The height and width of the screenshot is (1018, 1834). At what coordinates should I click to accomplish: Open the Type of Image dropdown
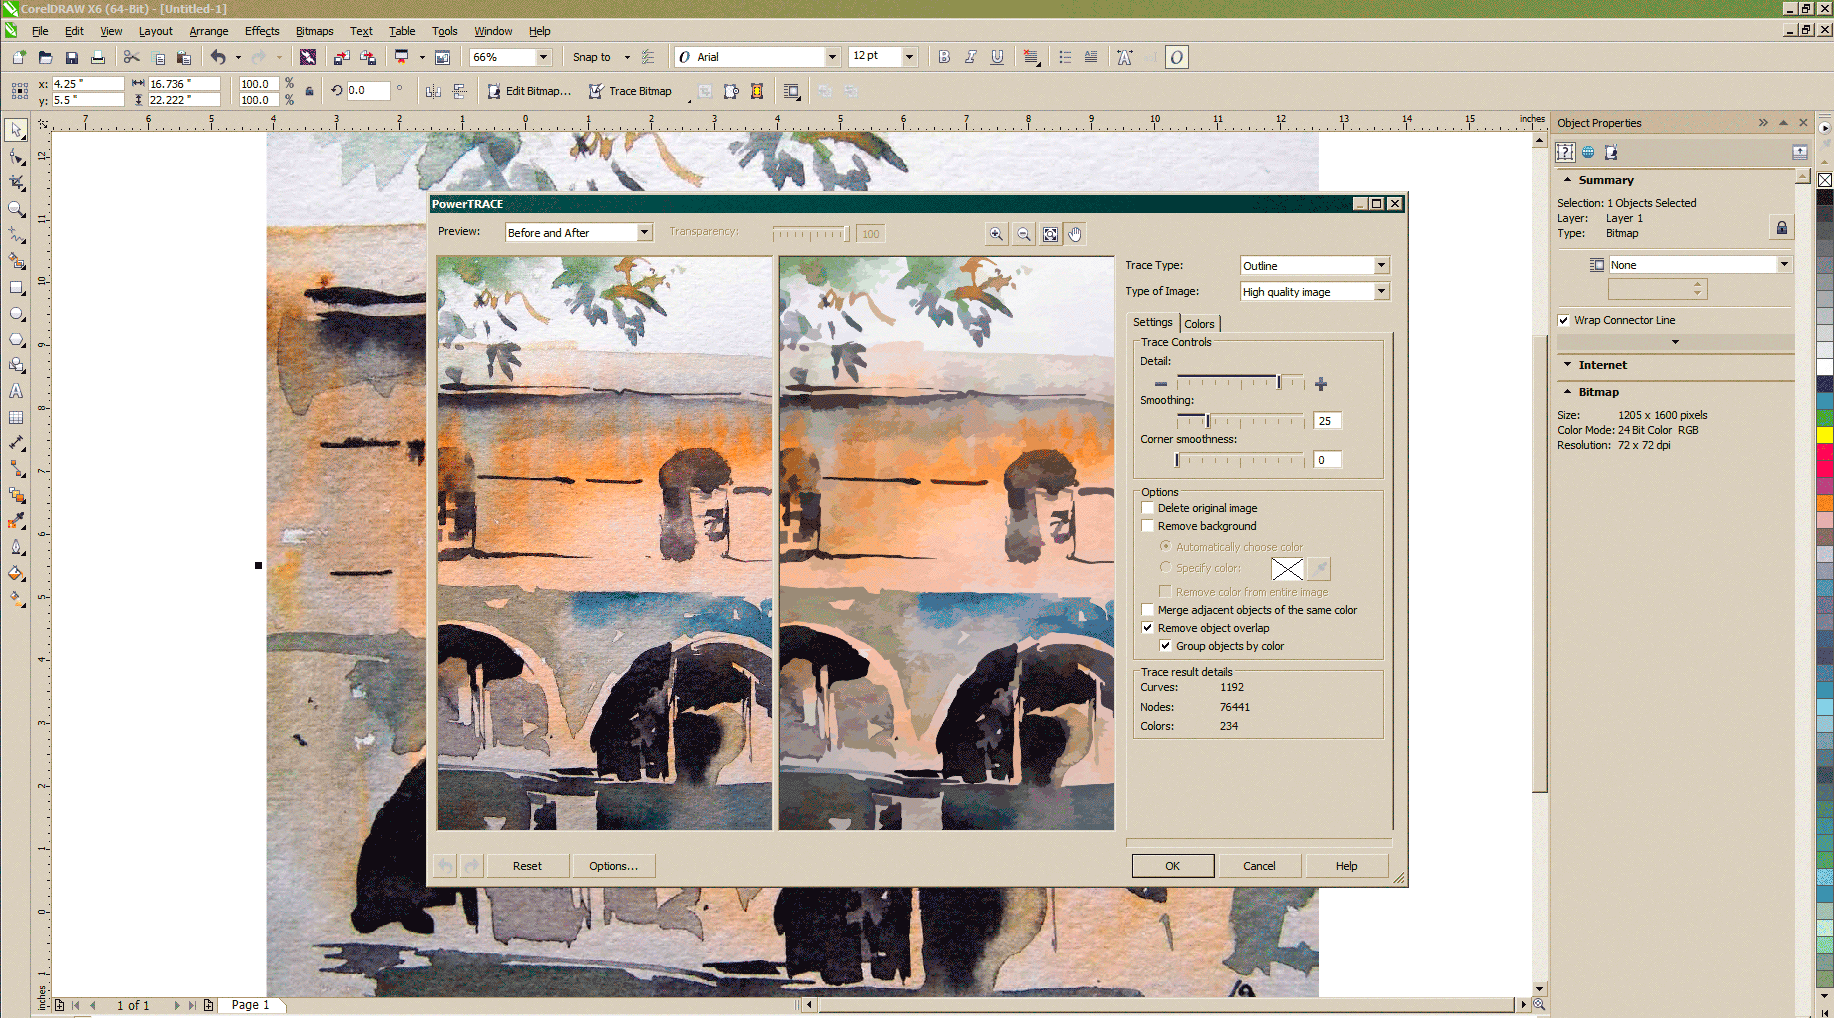1381,291
